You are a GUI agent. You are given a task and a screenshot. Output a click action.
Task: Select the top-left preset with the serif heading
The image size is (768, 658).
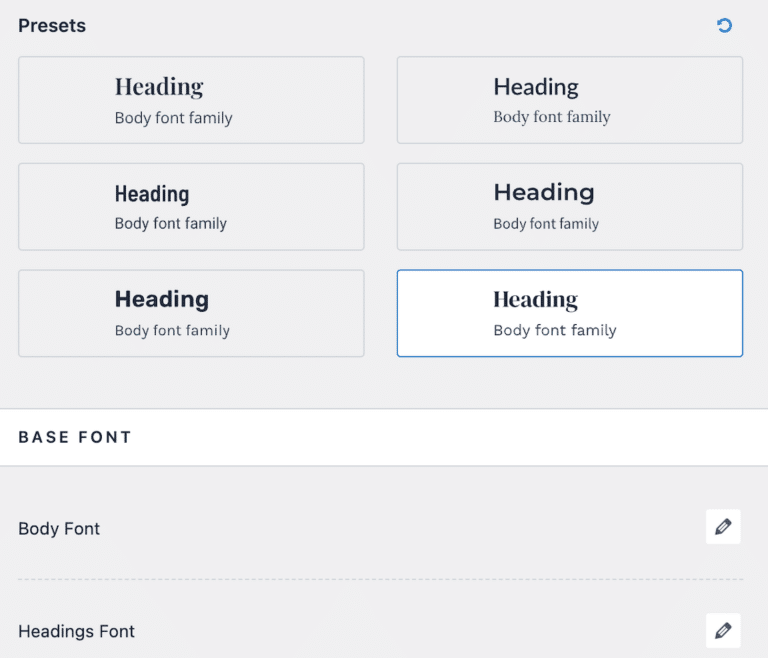[191, 100]
